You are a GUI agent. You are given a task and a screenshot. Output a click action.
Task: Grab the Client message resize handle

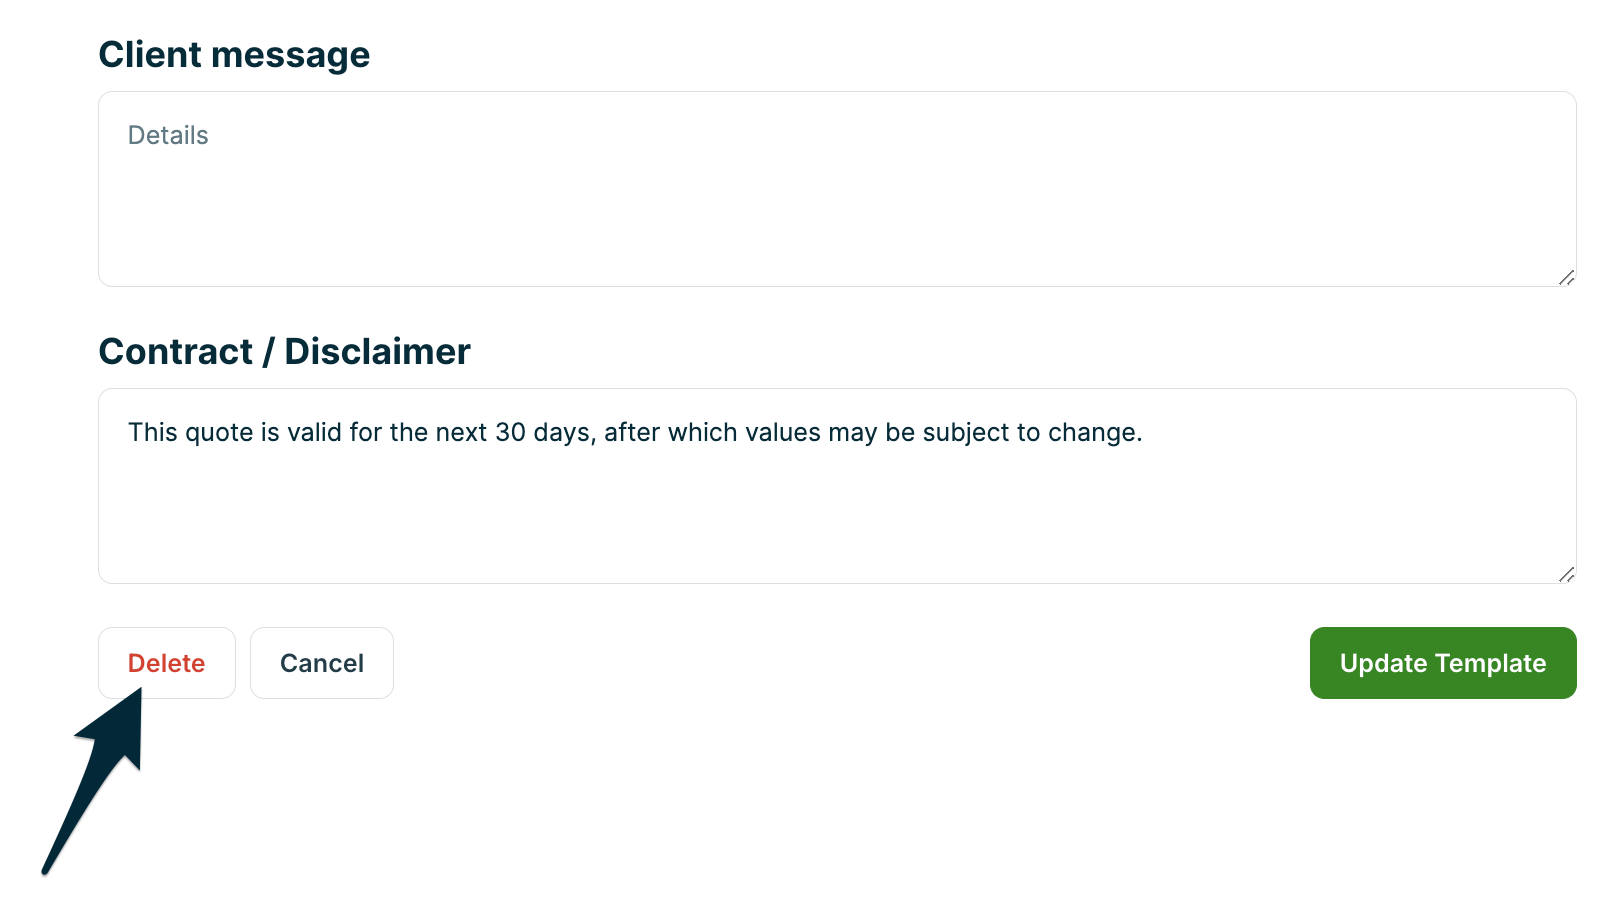pos(1566,277)
